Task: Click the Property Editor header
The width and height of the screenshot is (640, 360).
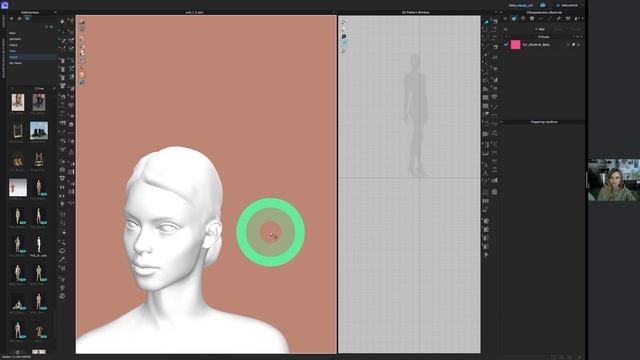Action: pos(544,122)
